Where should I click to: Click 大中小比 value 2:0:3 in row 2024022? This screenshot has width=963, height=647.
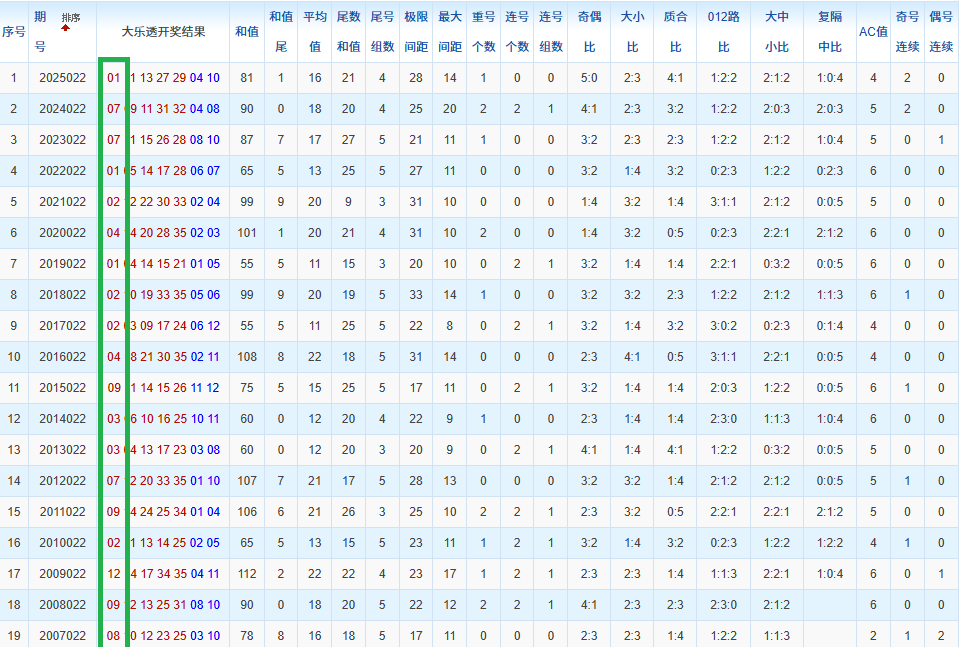(x=776, y=109)
